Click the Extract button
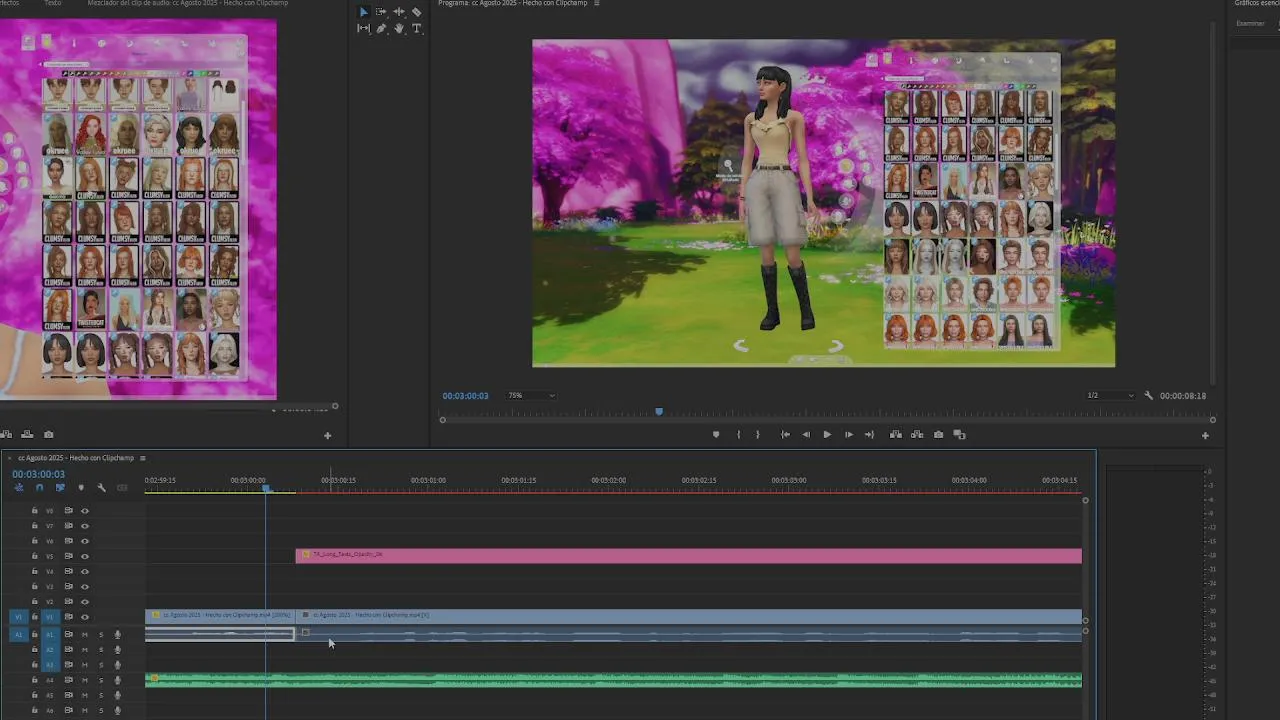This screenshot has height=720, width=1280. coord(917,435)
